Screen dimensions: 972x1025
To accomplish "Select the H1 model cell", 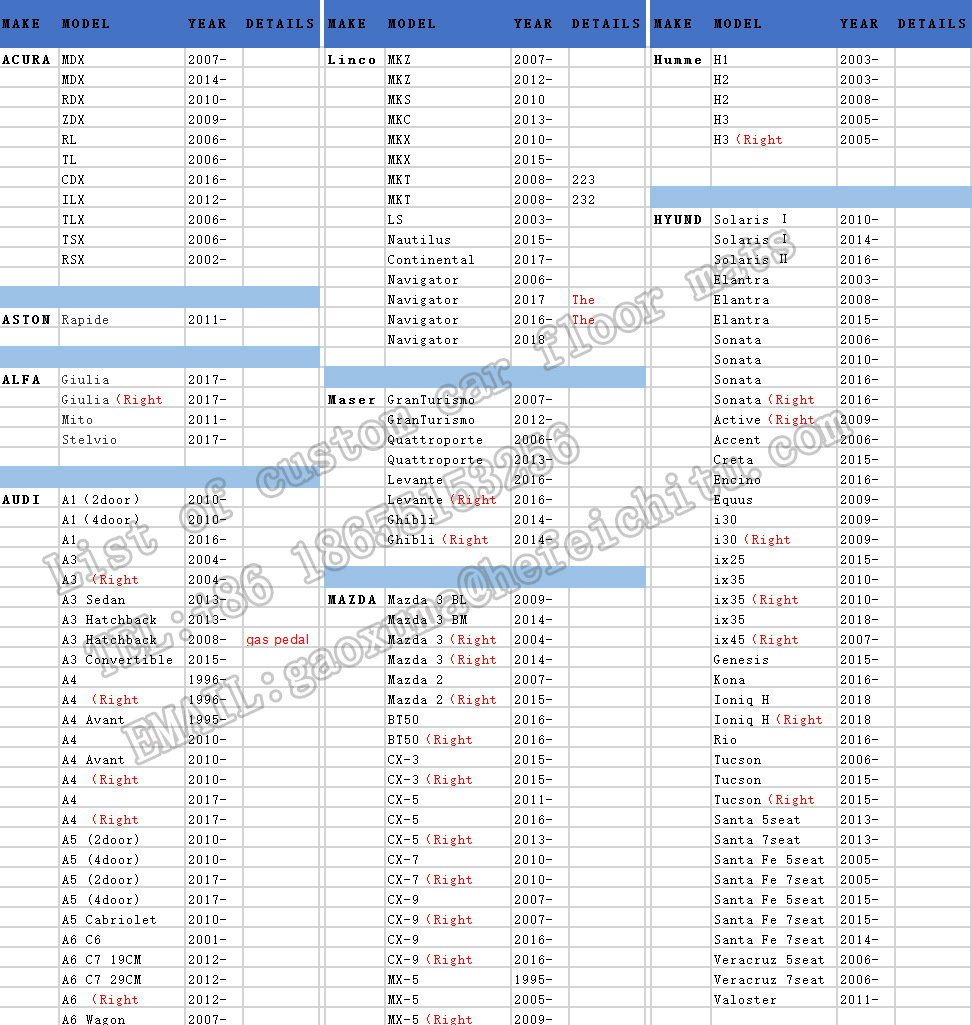I will [x=774, y=59].
